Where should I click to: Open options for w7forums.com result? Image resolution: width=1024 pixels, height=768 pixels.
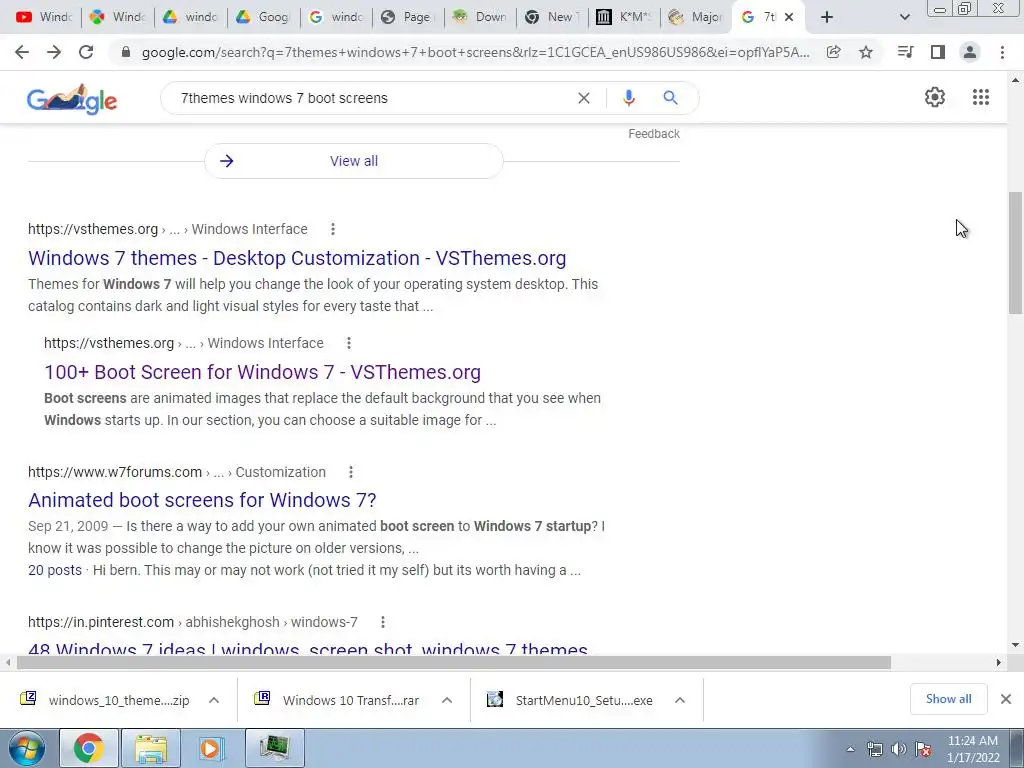pos(351,472)
